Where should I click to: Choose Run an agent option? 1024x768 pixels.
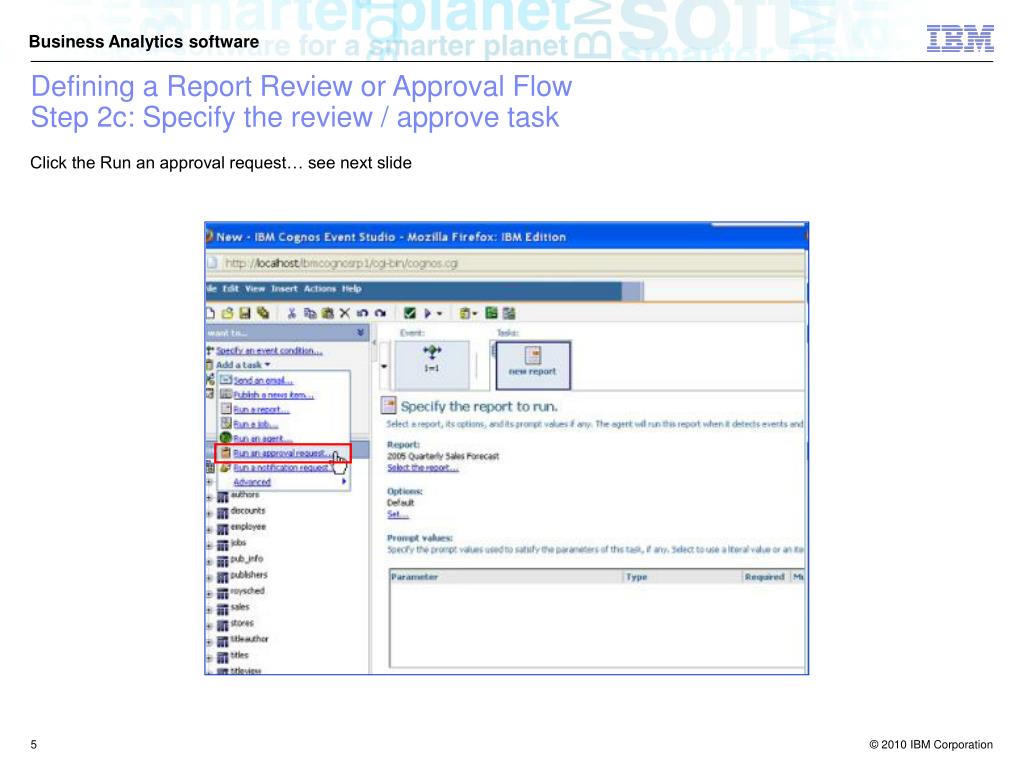[263, 439]
